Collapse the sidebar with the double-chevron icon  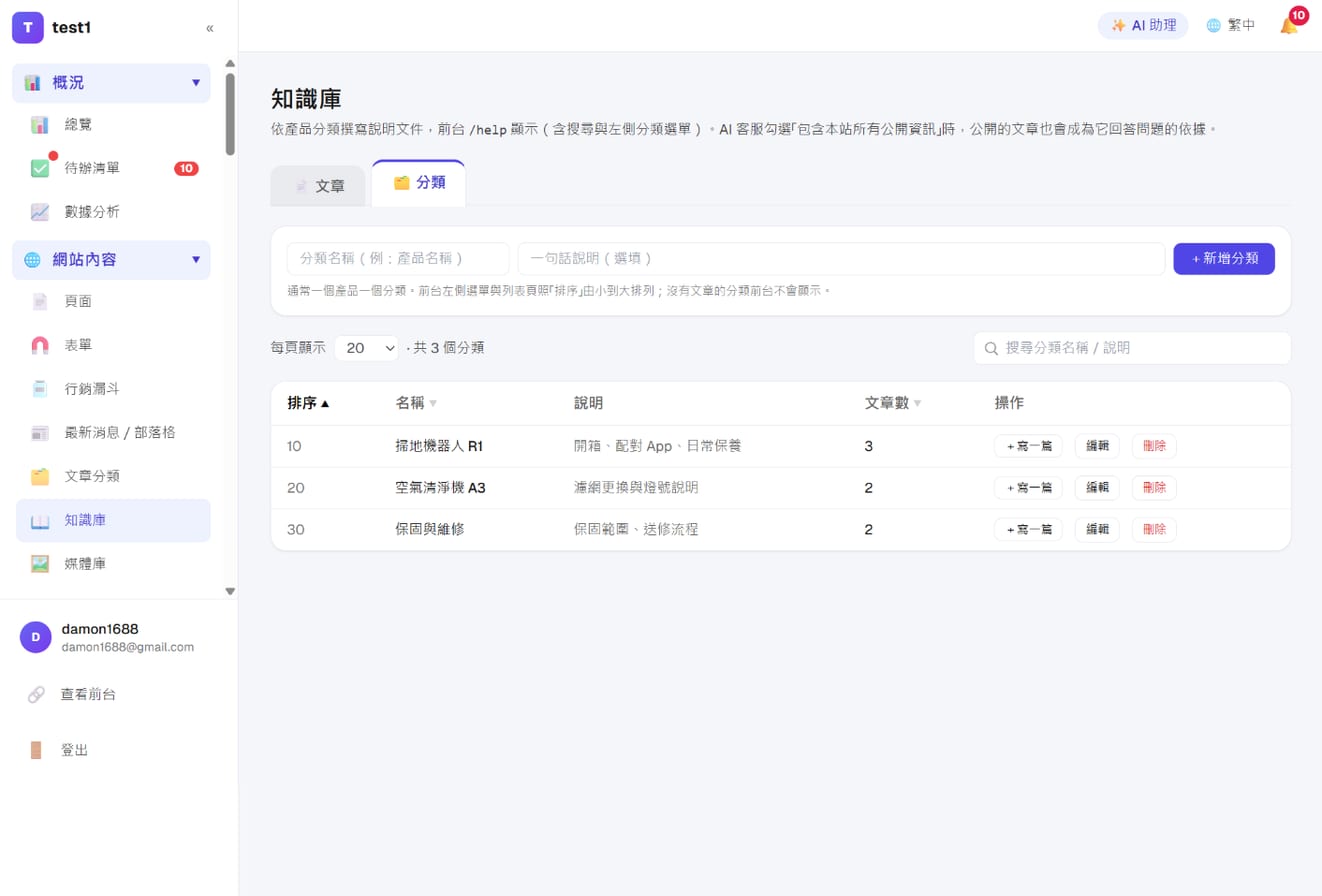pyautogui.click(x=210, y=28)
